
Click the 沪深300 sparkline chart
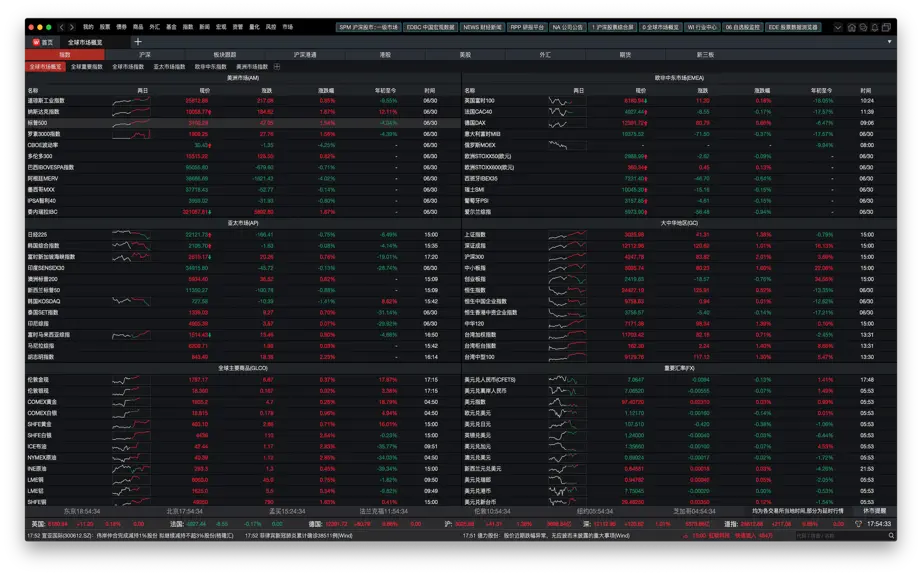(567, 257)
